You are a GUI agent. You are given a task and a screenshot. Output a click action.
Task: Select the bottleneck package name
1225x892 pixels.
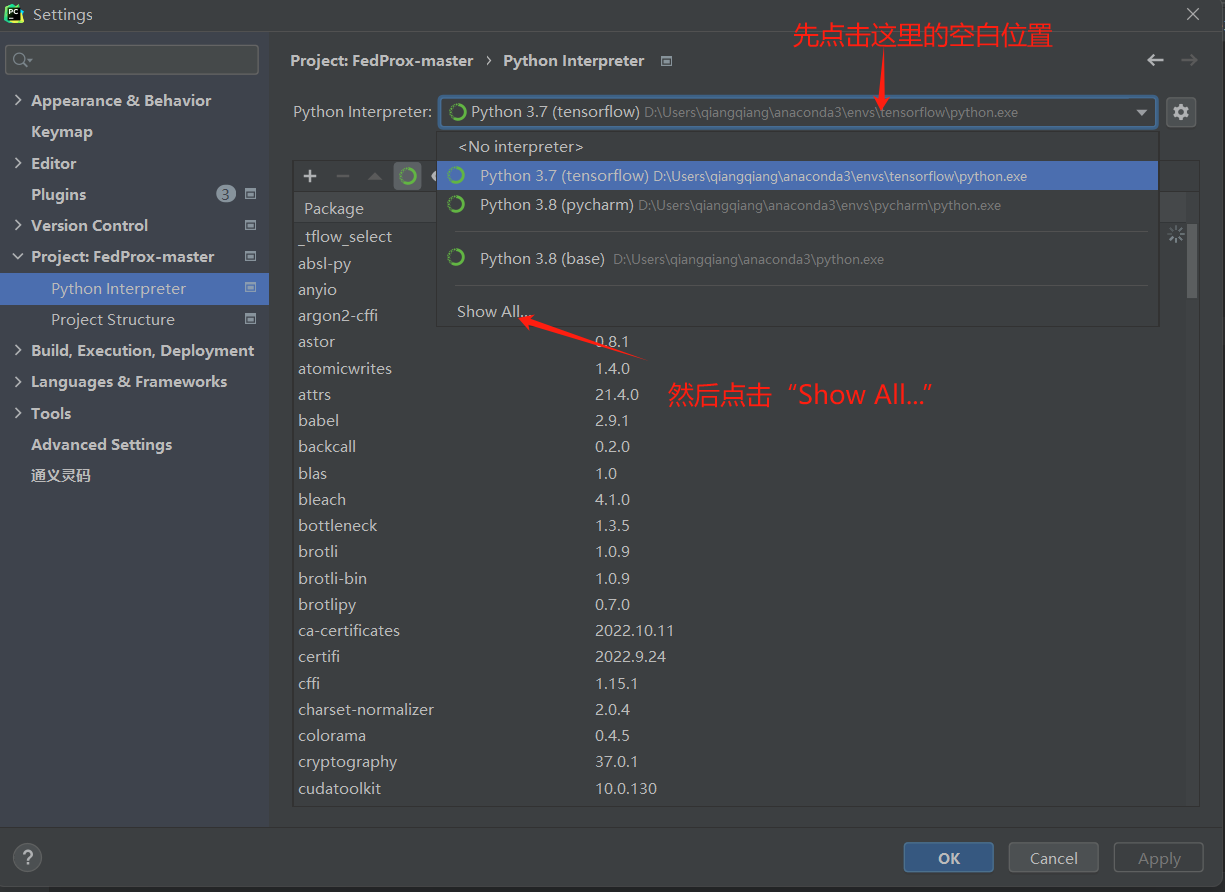338,525
